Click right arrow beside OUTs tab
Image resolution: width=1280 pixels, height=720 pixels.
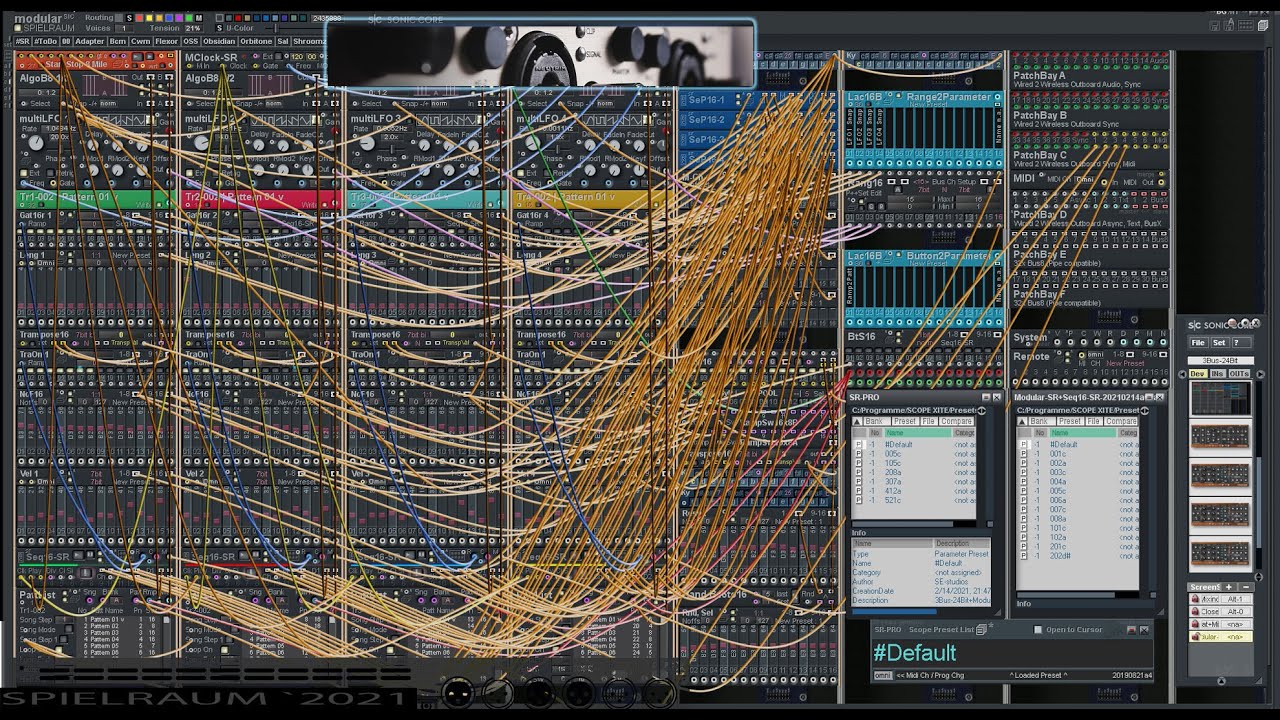pos(1260,374)
